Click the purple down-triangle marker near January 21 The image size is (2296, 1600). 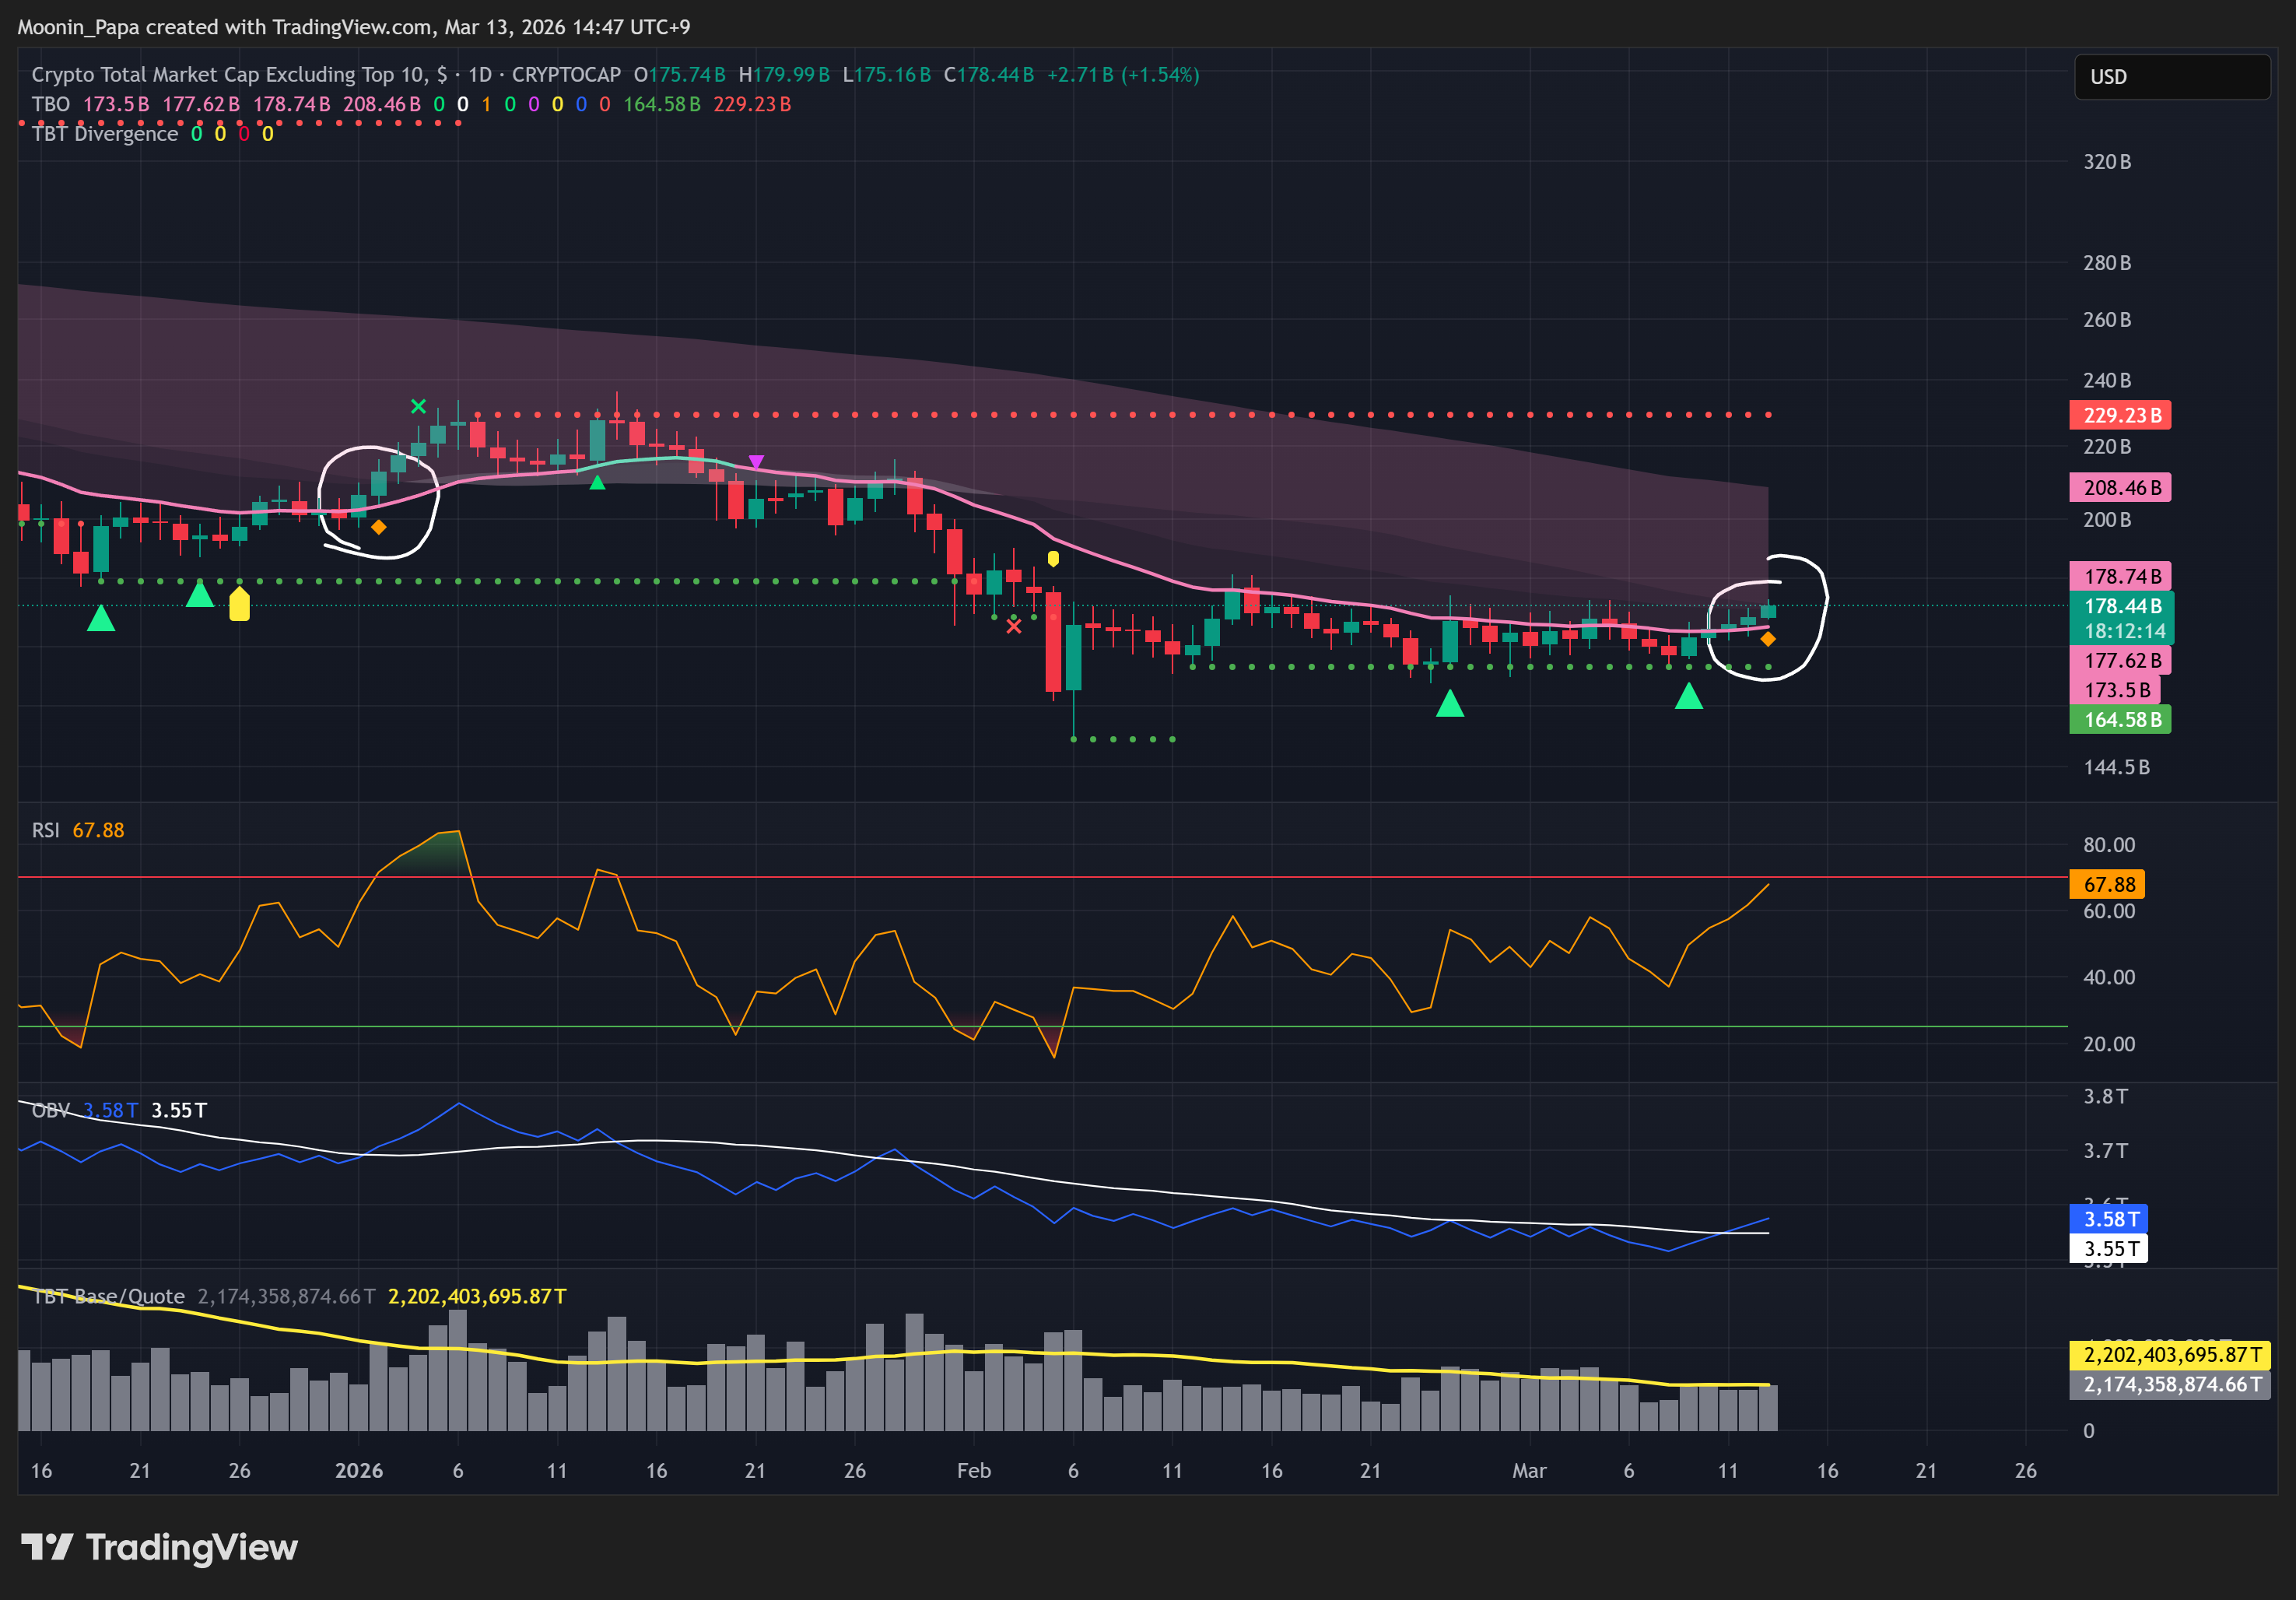point(756,462)
